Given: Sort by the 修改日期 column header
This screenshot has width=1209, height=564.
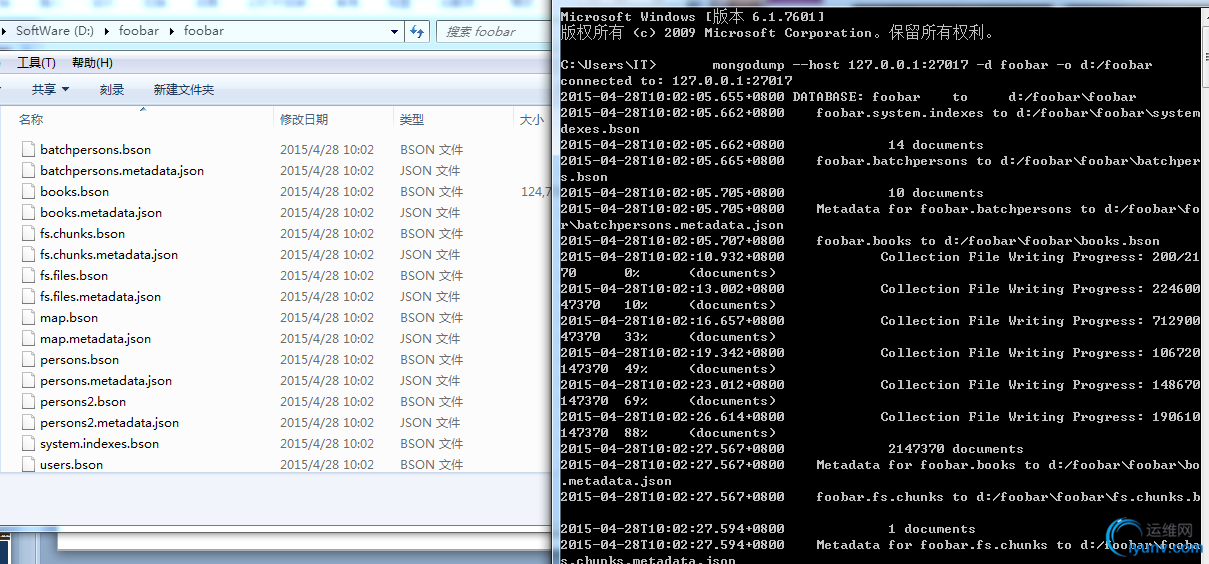Looking at the screenshot, I should coord(304,119).
